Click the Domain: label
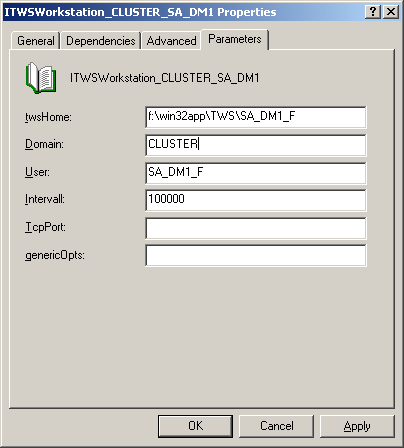 coord(44,144)
